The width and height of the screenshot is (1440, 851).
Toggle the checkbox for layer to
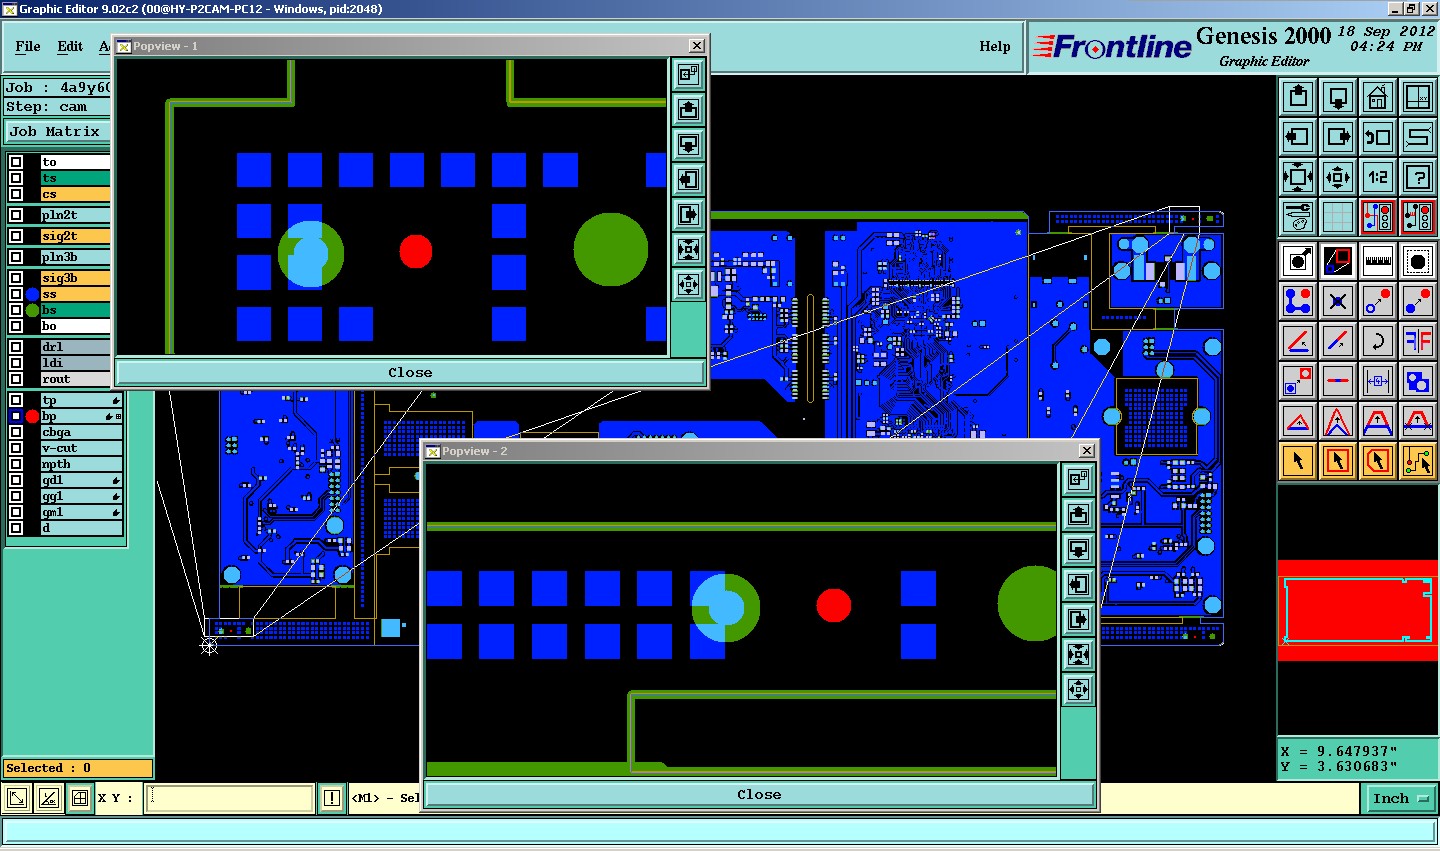(x=16, y=162)
